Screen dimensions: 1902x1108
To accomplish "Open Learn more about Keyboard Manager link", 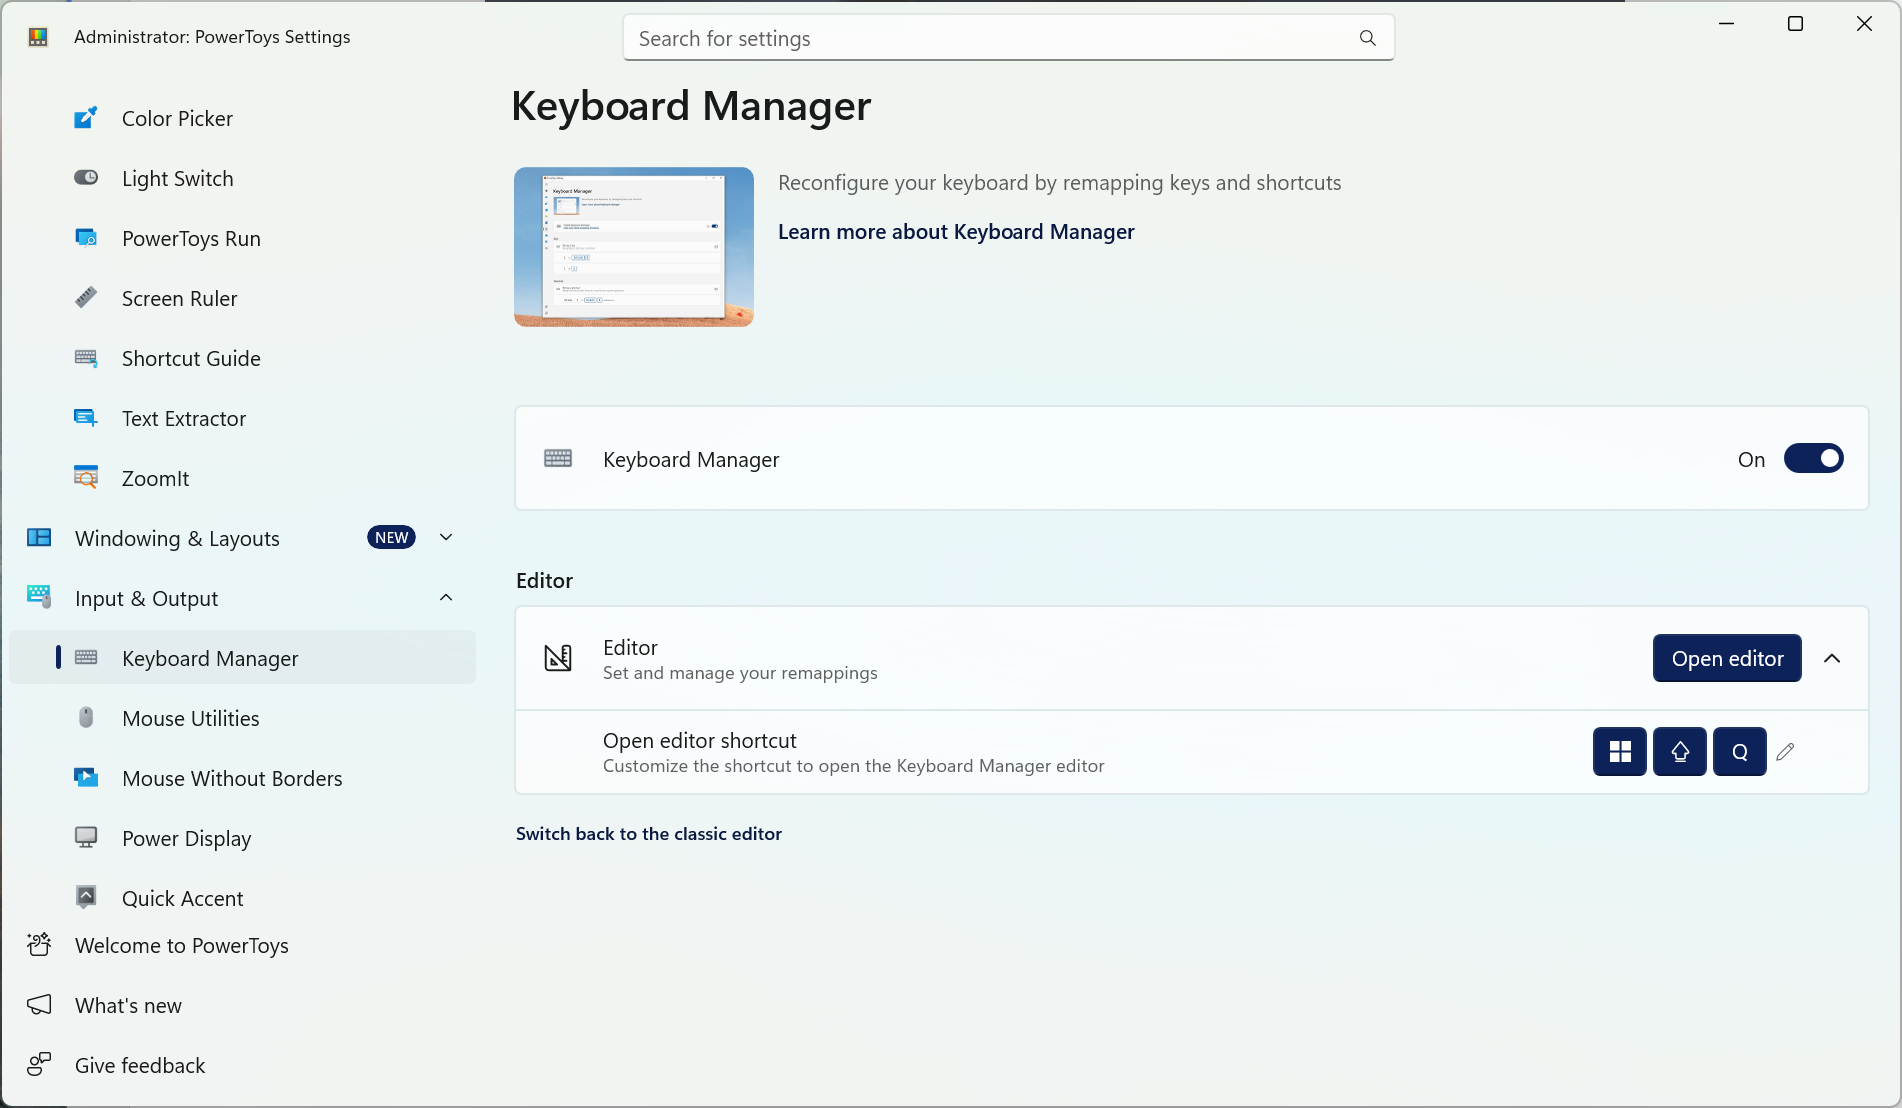I will [x=956, y=232].
